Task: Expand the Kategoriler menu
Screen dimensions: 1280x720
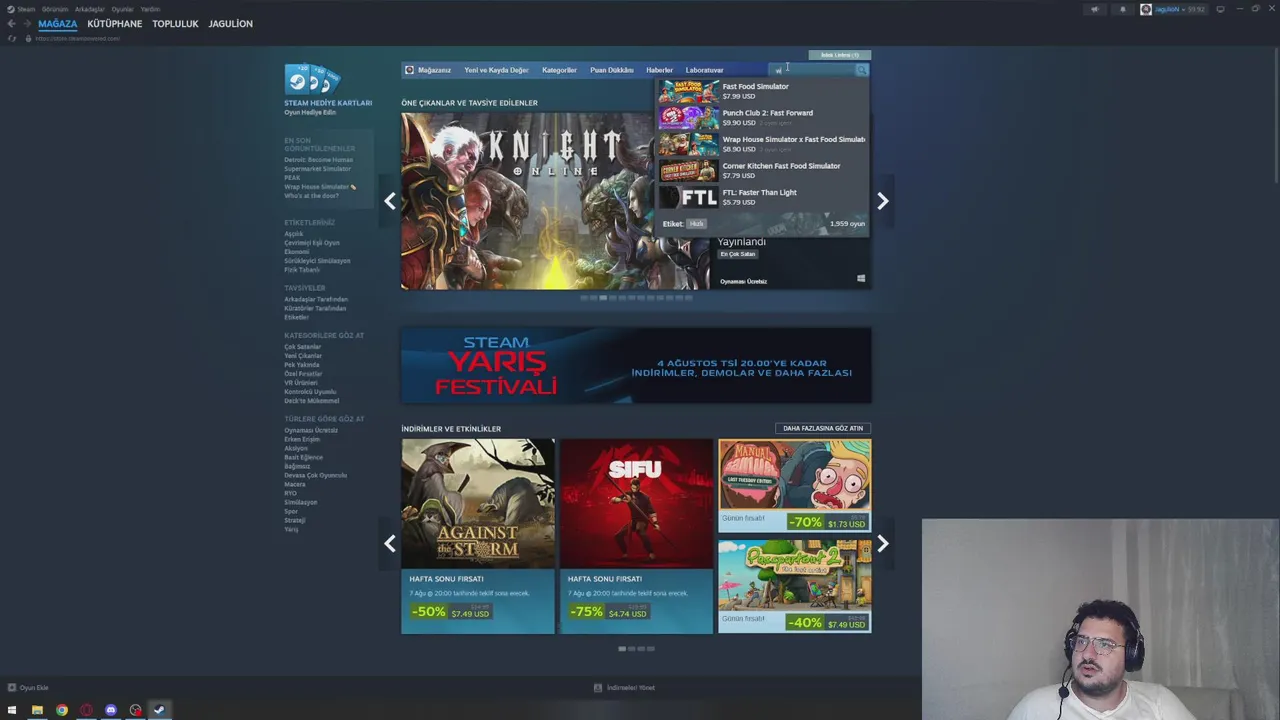Action: pos(559,70)
